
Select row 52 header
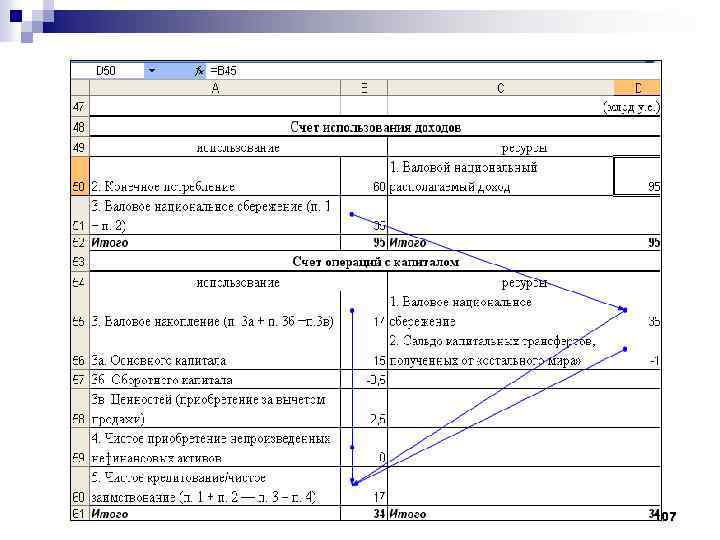point(79,242)
